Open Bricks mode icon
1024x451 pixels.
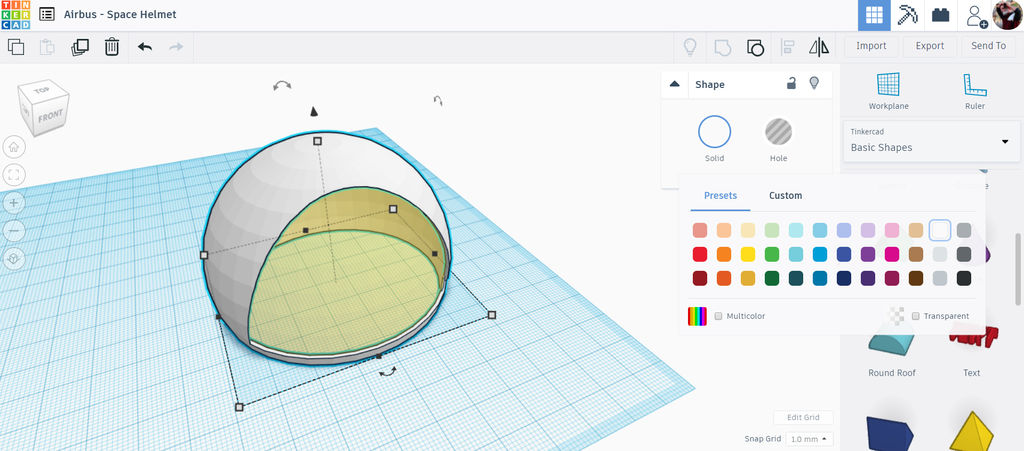[940, 15]
